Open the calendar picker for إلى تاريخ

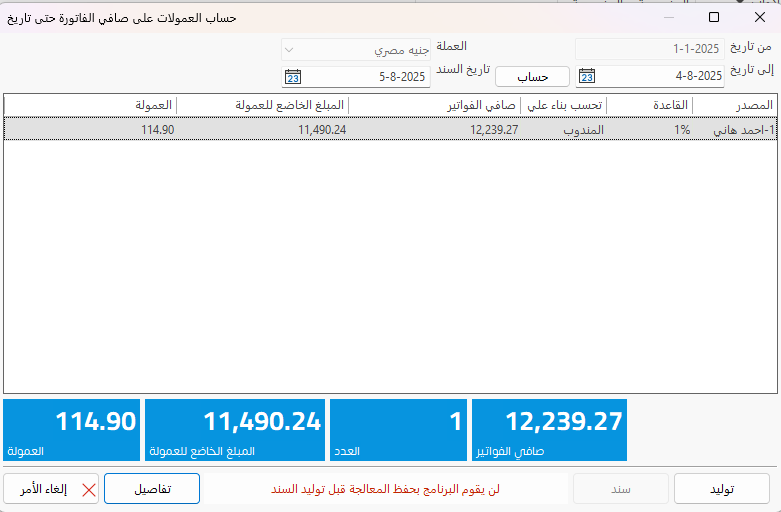(x=587, y=76)
